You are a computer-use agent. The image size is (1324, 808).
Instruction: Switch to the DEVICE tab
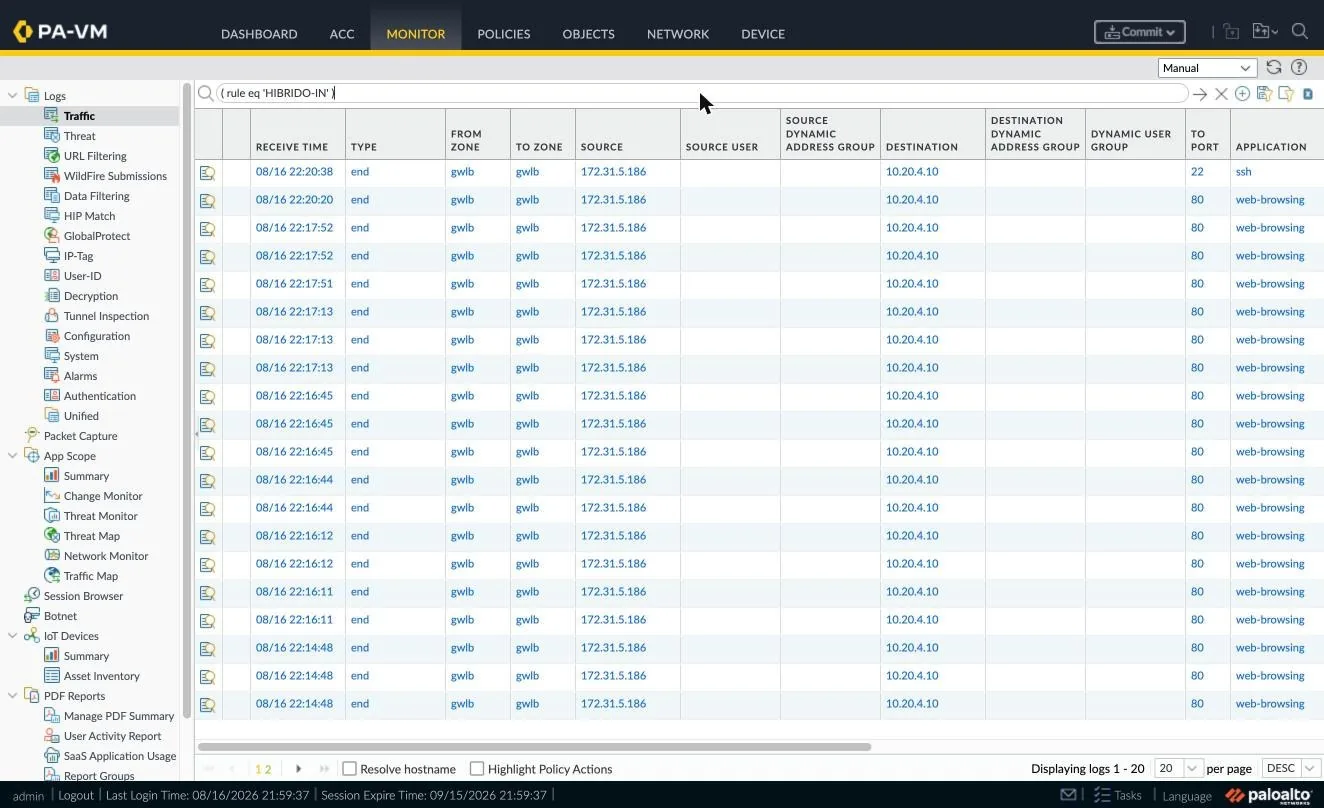point(763,33)
